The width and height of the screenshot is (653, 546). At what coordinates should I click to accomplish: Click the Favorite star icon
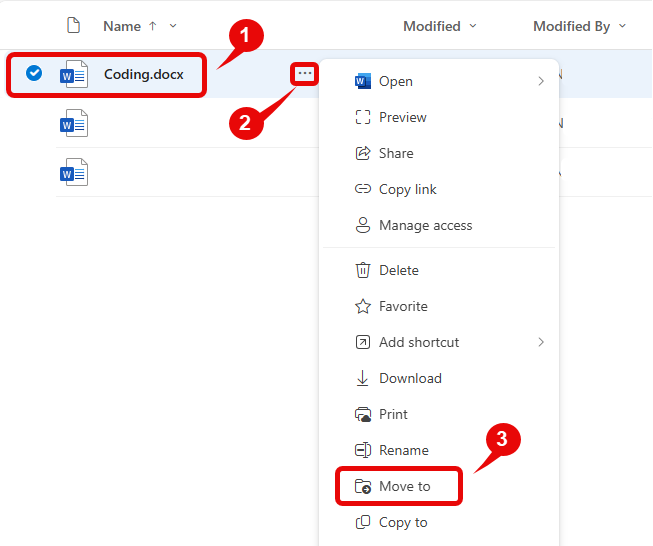click(x=363, y=306)
